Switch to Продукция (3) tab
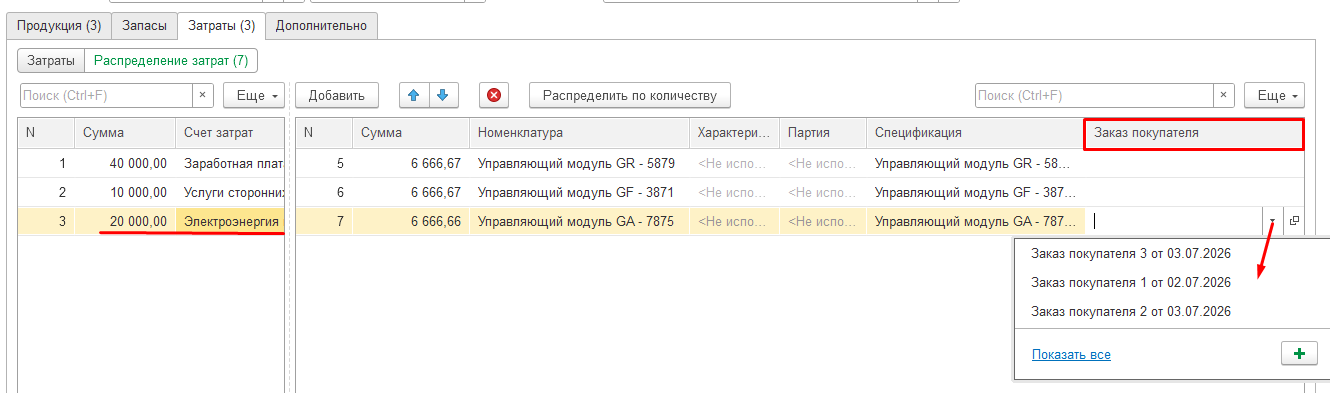1330x393 pixels. [59, 25]
